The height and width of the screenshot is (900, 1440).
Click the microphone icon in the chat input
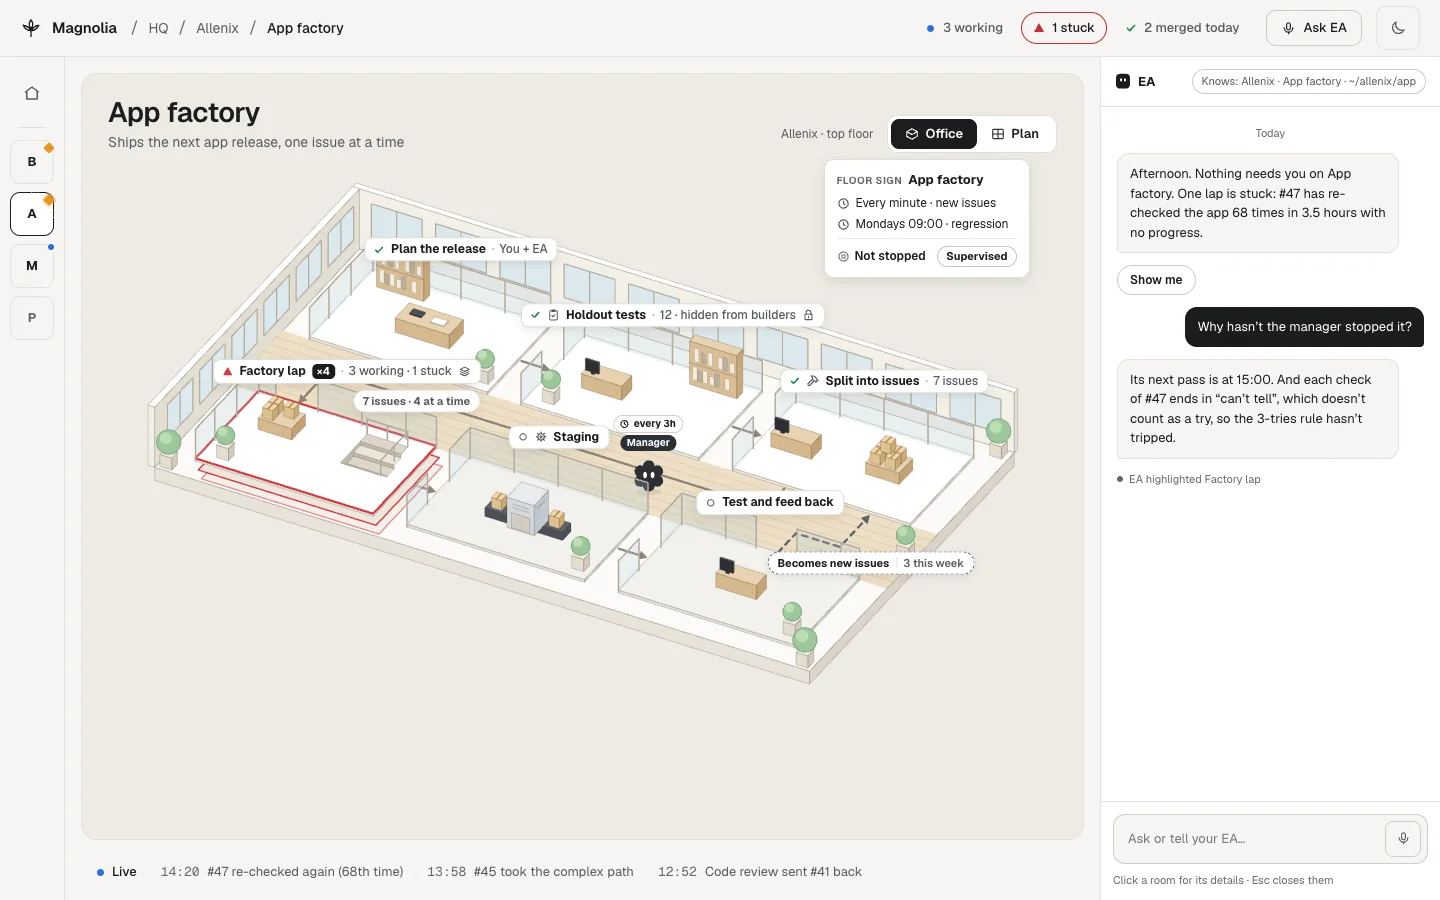tap(1403, 839)
